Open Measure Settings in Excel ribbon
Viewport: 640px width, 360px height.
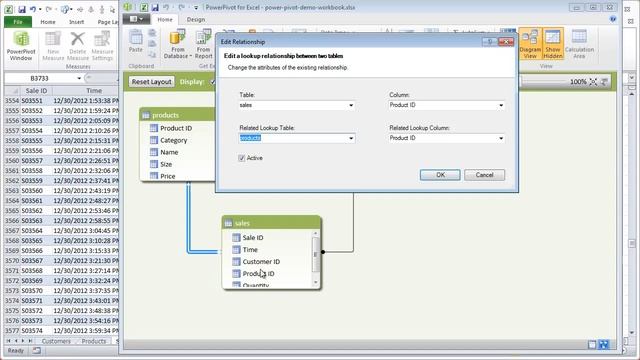pyautogui.click(x=102, y=46)
